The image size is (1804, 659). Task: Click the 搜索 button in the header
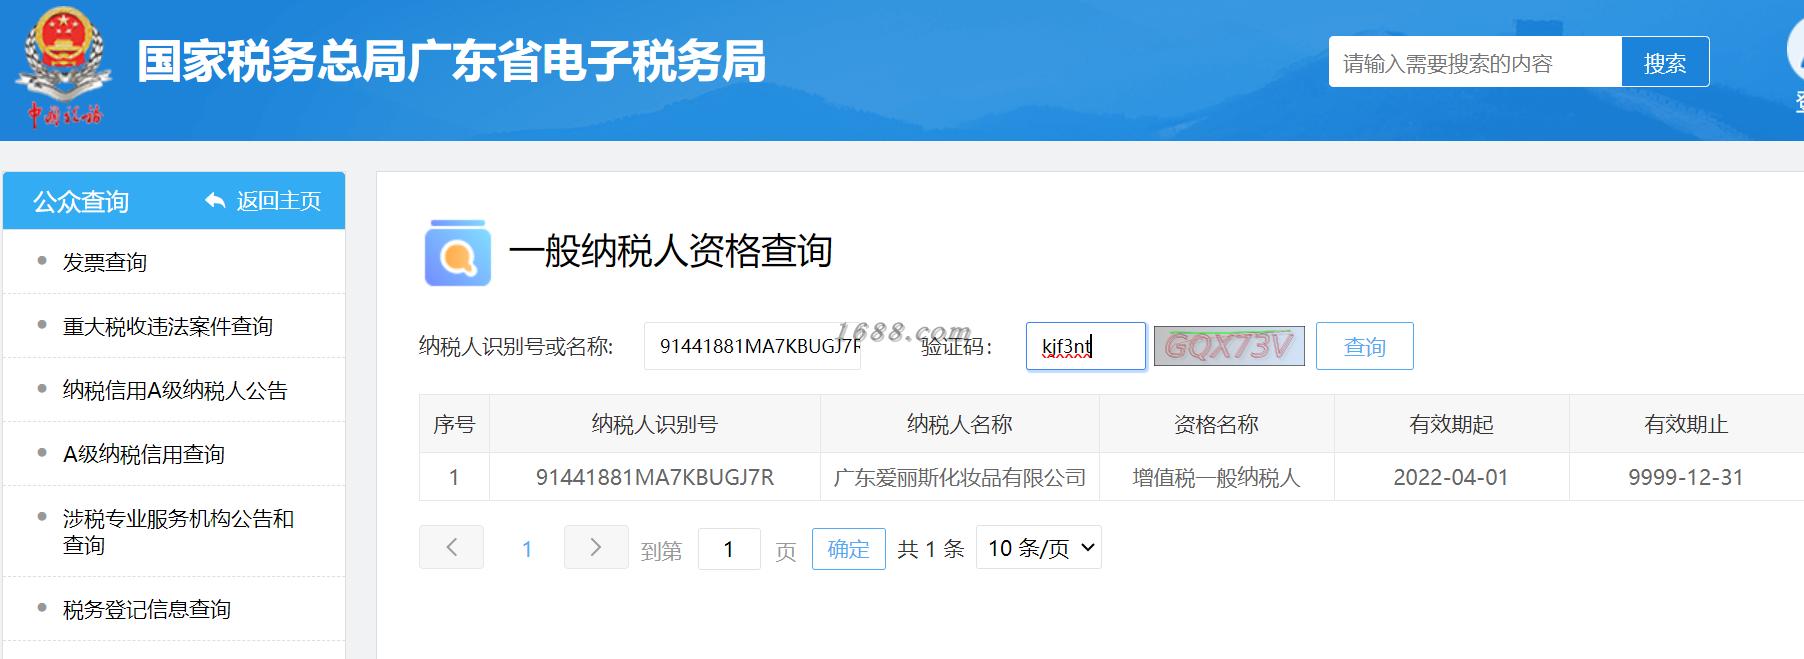tap(1665, 62)
